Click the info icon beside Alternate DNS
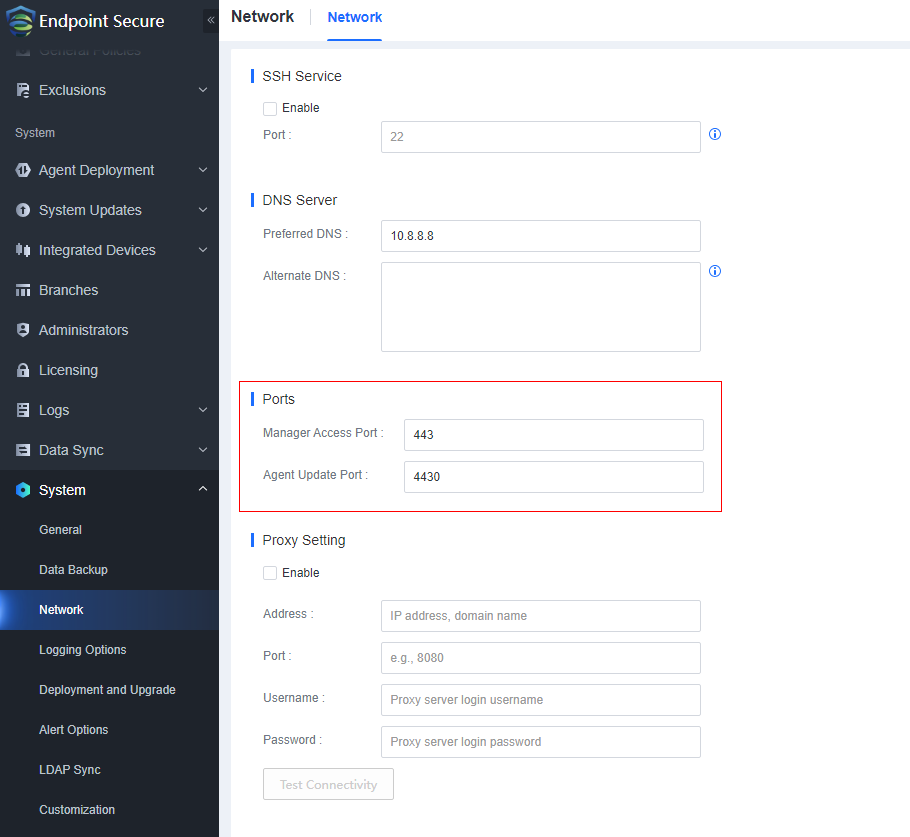 coord(715,271)
